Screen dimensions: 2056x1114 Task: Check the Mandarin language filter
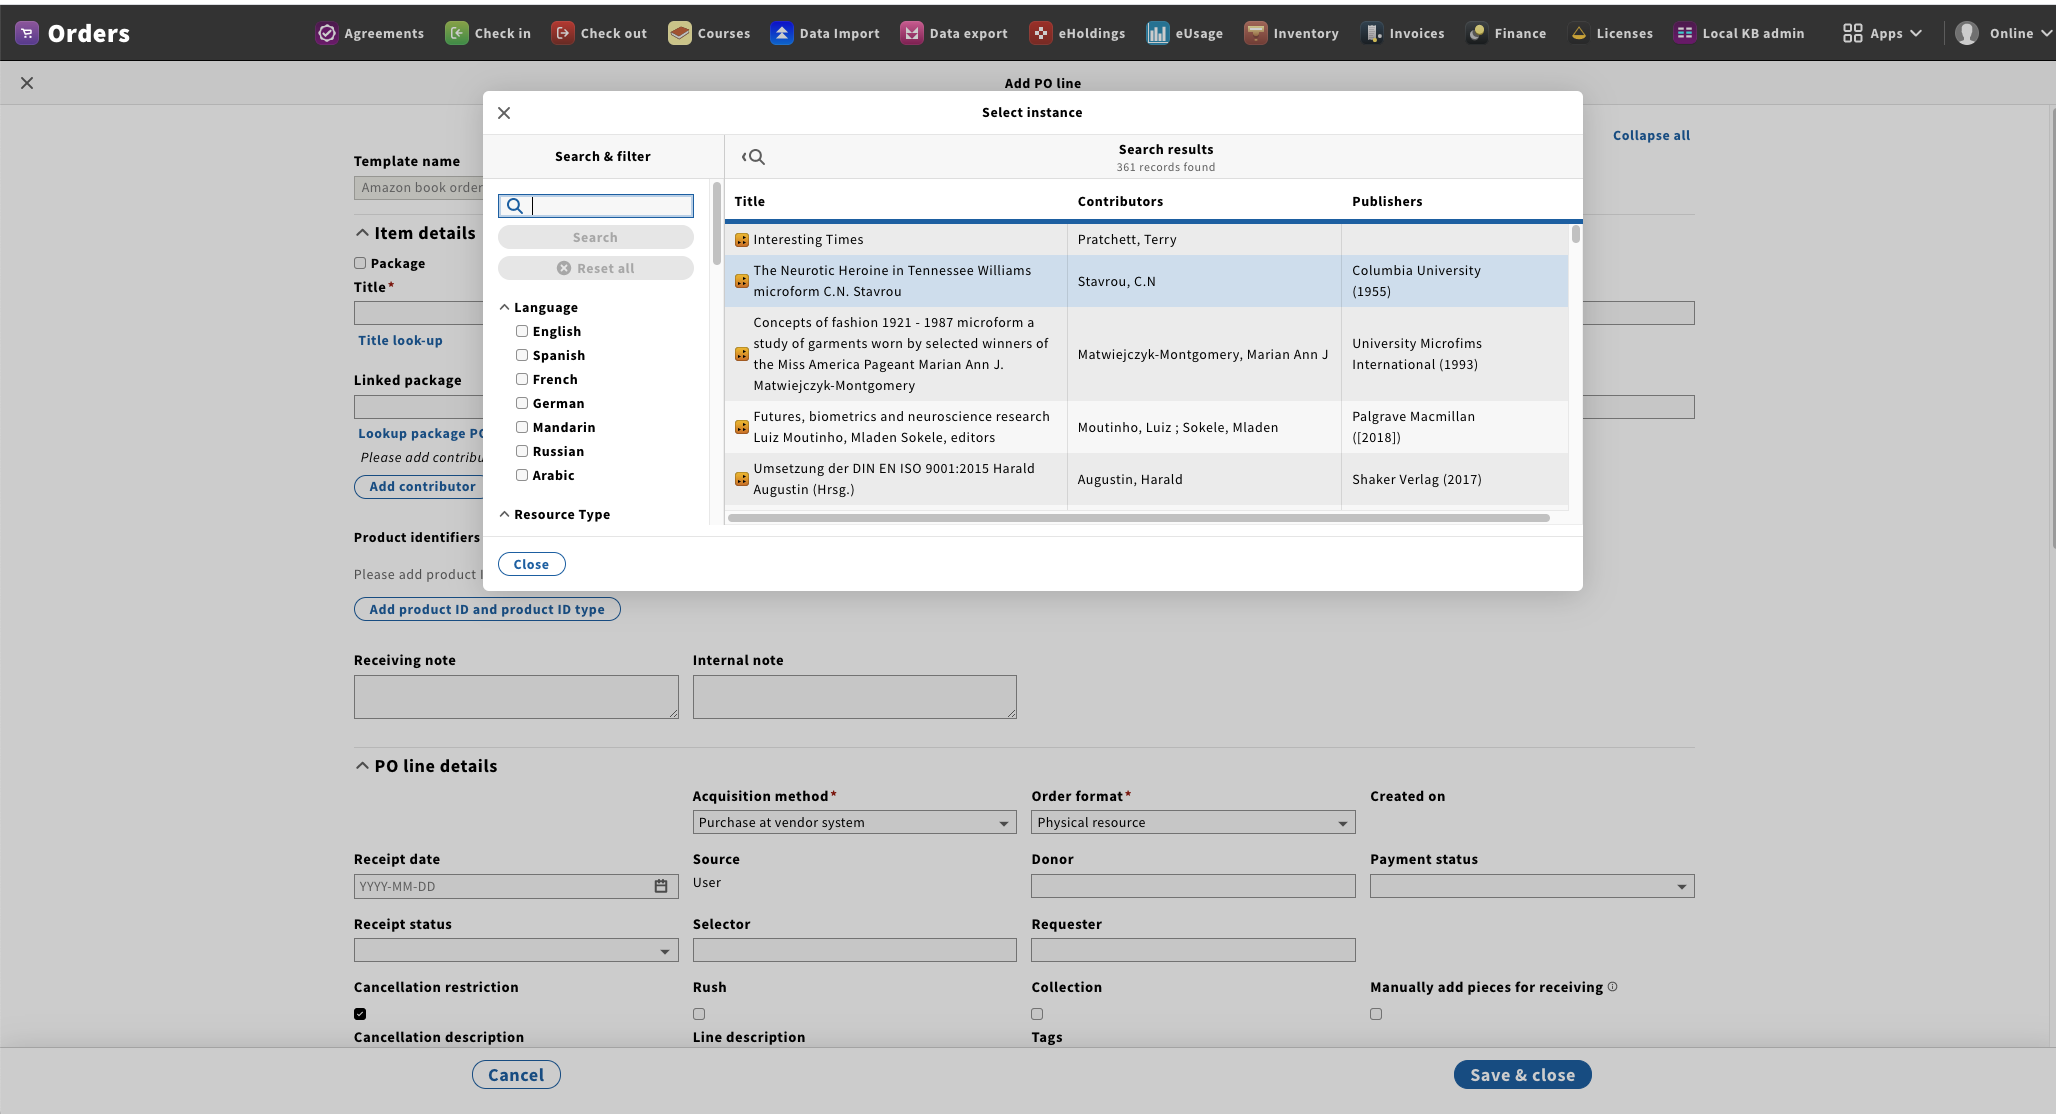point(522,427)
